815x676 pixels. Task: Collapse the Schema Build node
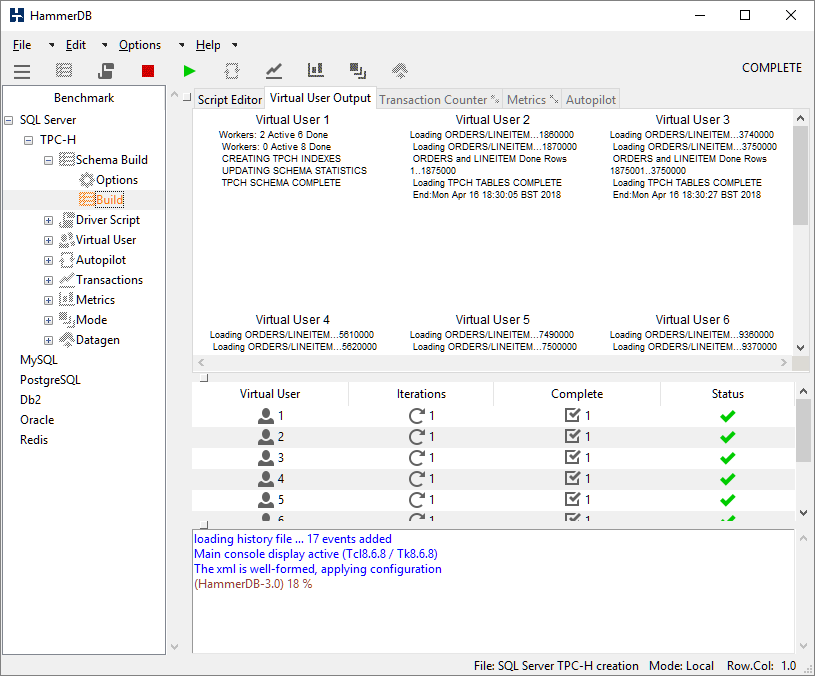pos(48,161)
